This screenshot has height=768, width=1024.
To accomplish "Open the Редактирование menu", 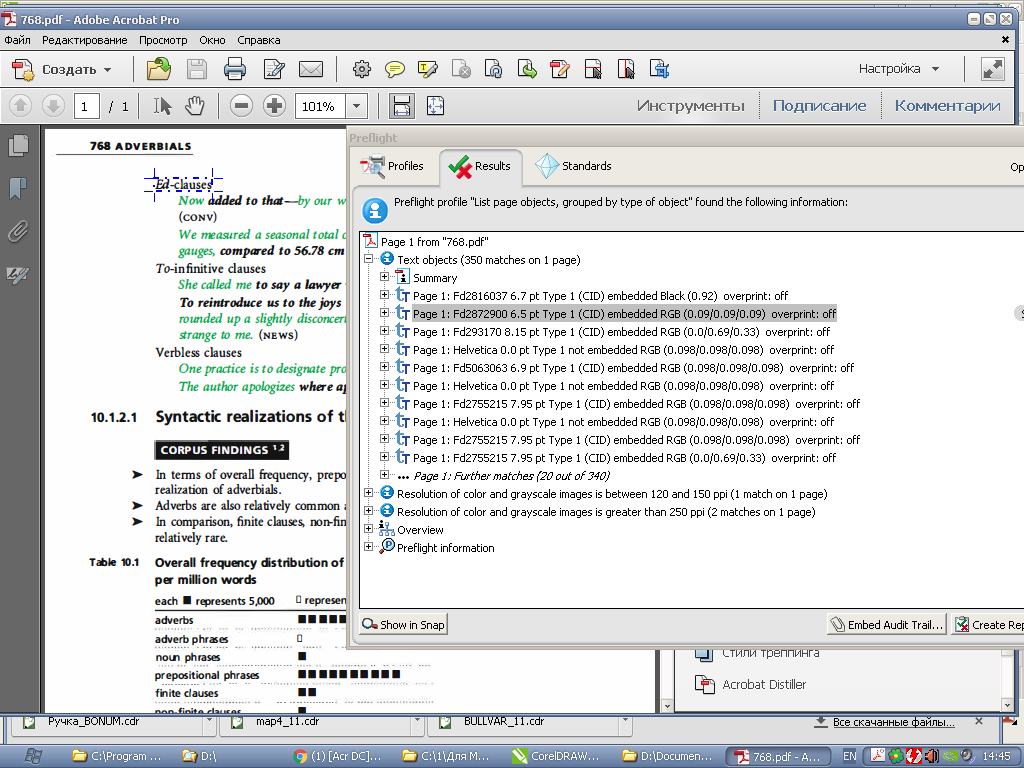I will (85, 40).
